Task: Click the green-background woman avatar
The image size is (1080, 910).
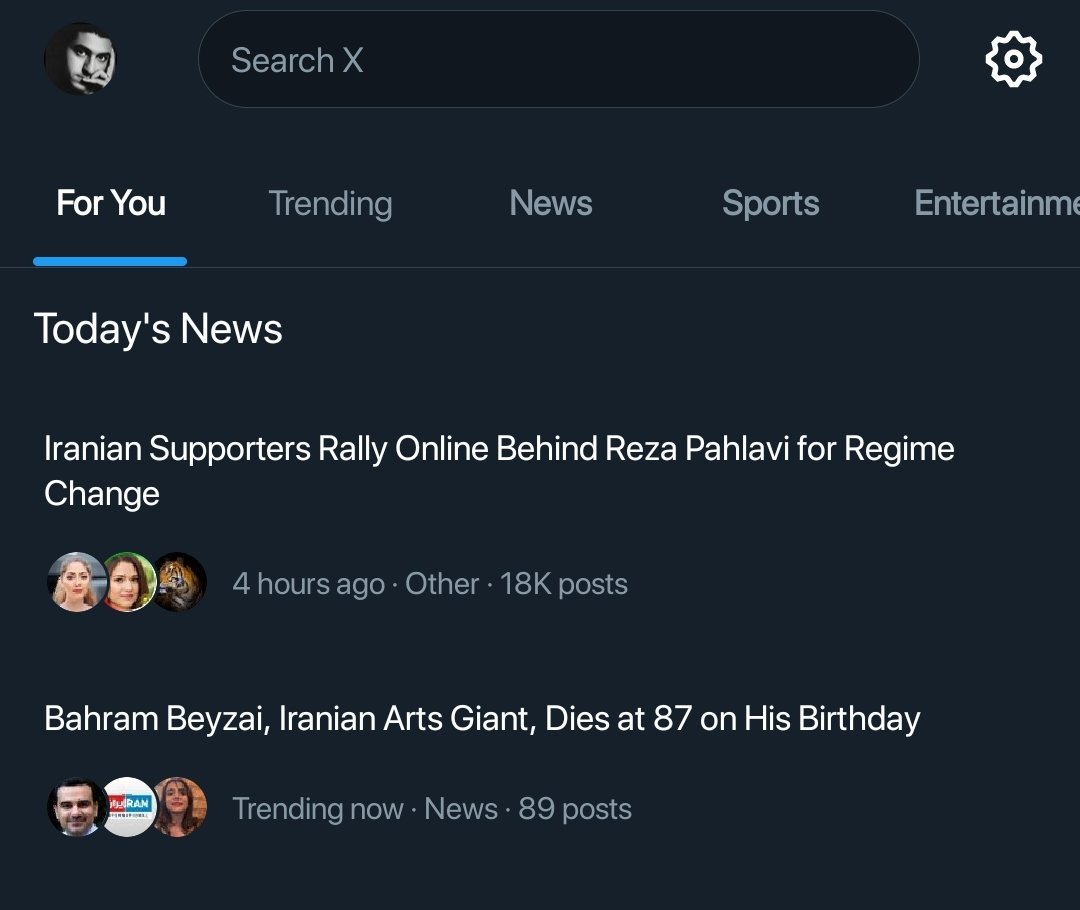Action: coord(128,582)
